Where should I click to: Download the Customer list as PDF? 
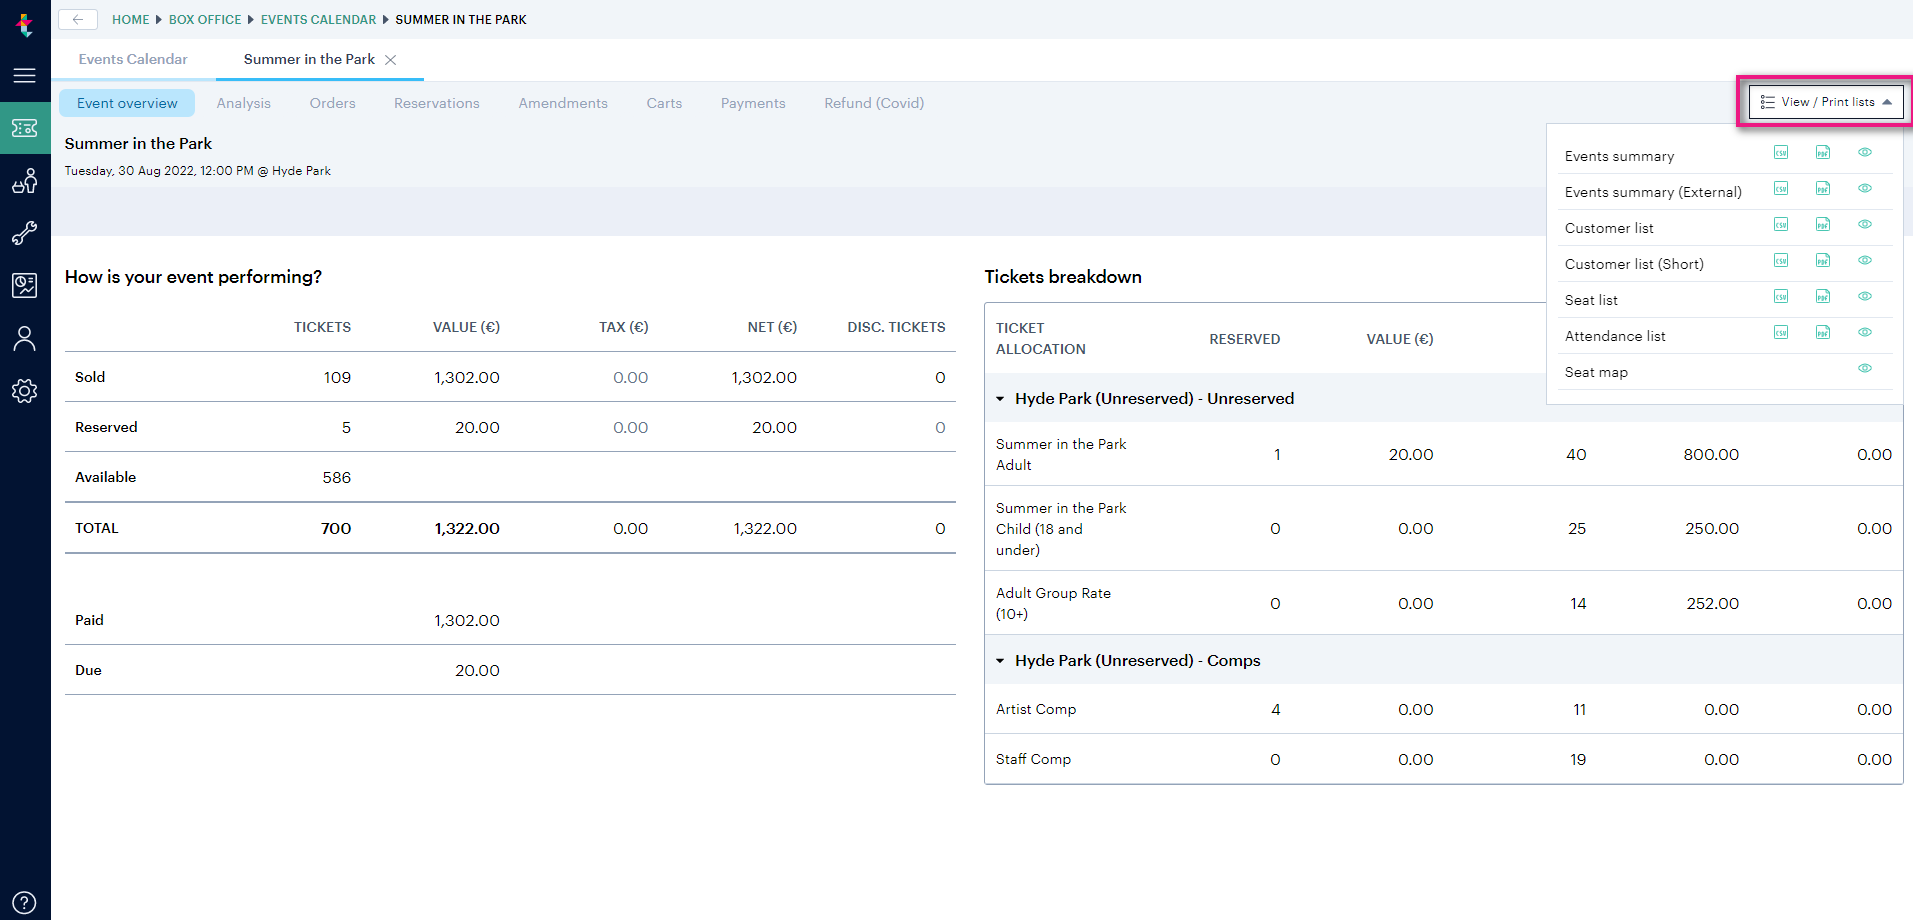pyautogui.click(x=1823, y=224)
